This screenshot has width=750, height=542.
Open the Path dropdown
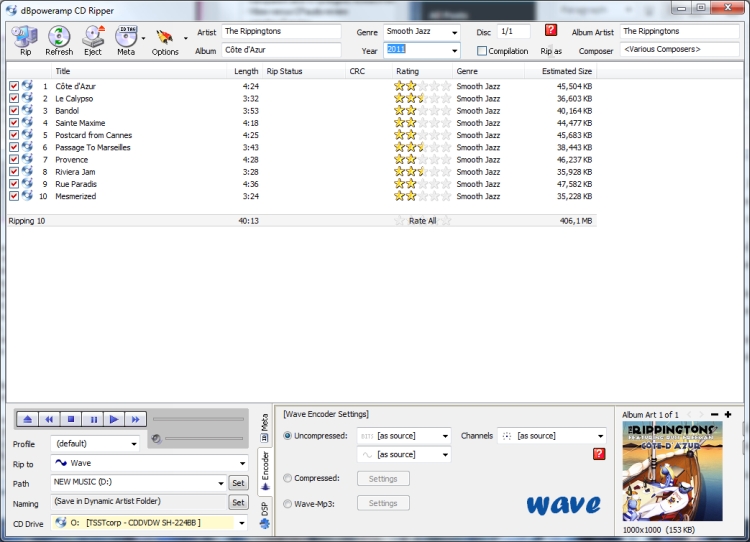pyautogui.click(x=221, y=483)
